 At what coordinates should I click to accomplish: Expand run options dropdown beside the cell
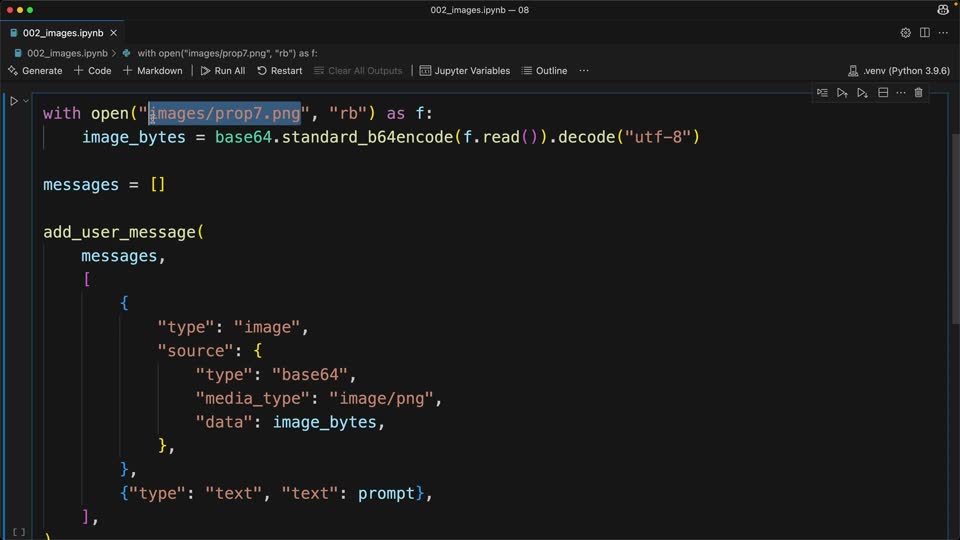[26, 101]
